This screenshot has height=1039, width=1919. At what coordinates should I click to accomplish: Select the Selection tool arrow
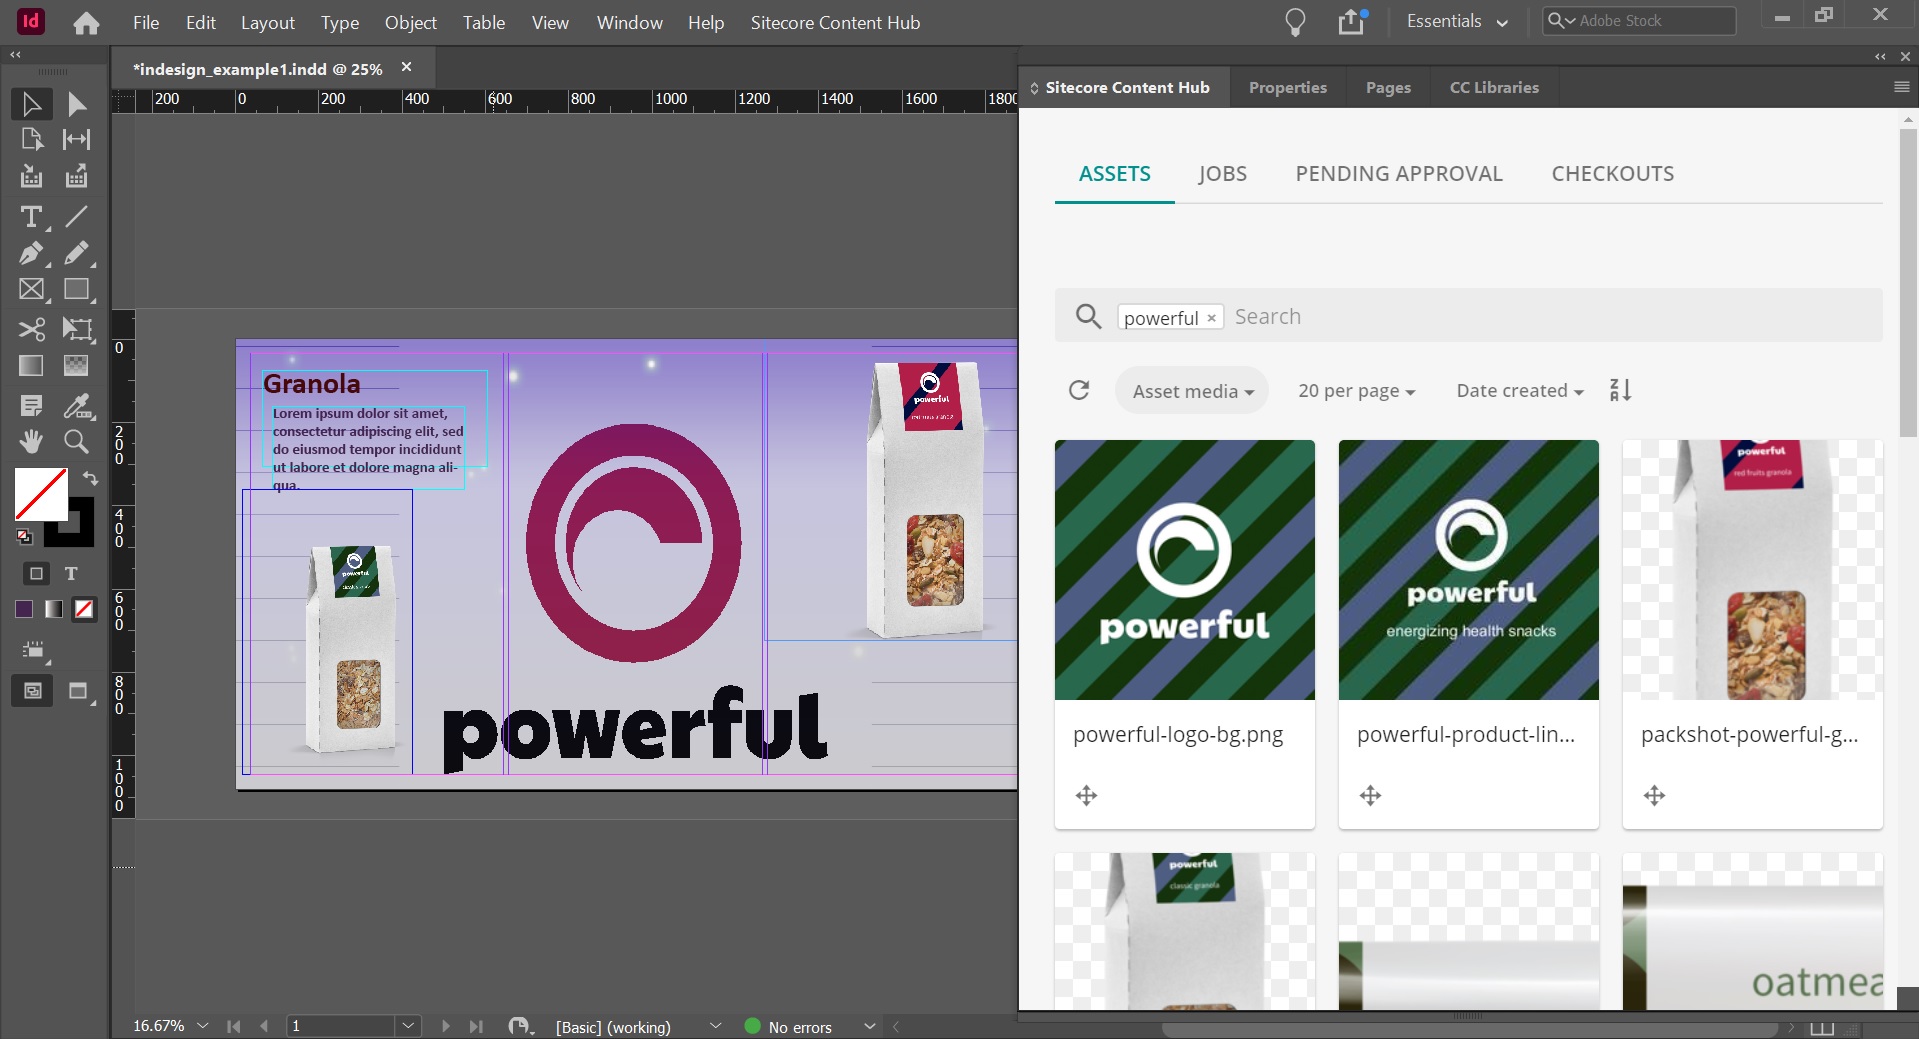(x=31, y=104)
